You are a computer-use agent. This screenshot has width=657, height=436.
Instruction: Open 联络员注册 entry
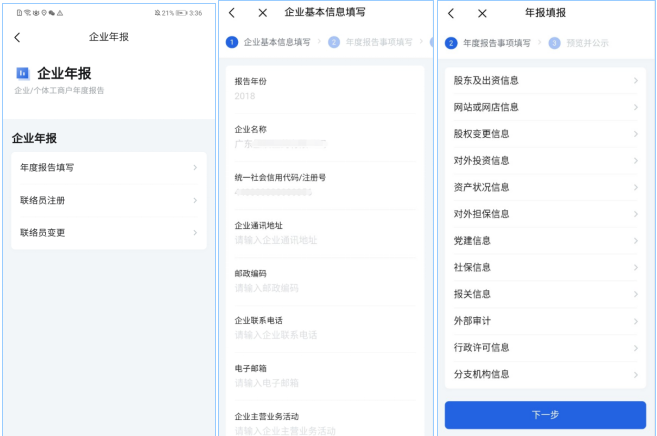click(108, 200)
